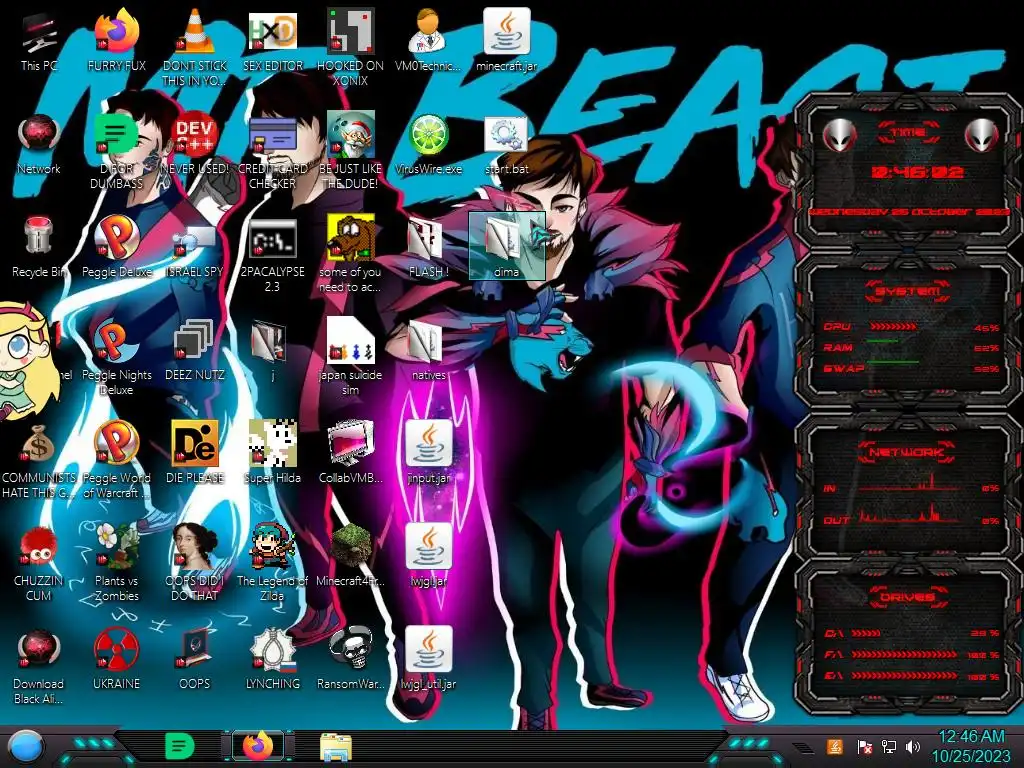Open the taskbar clock showing 12:46 AM
Screen dimensions: 1024x768
tap(970, 746)
